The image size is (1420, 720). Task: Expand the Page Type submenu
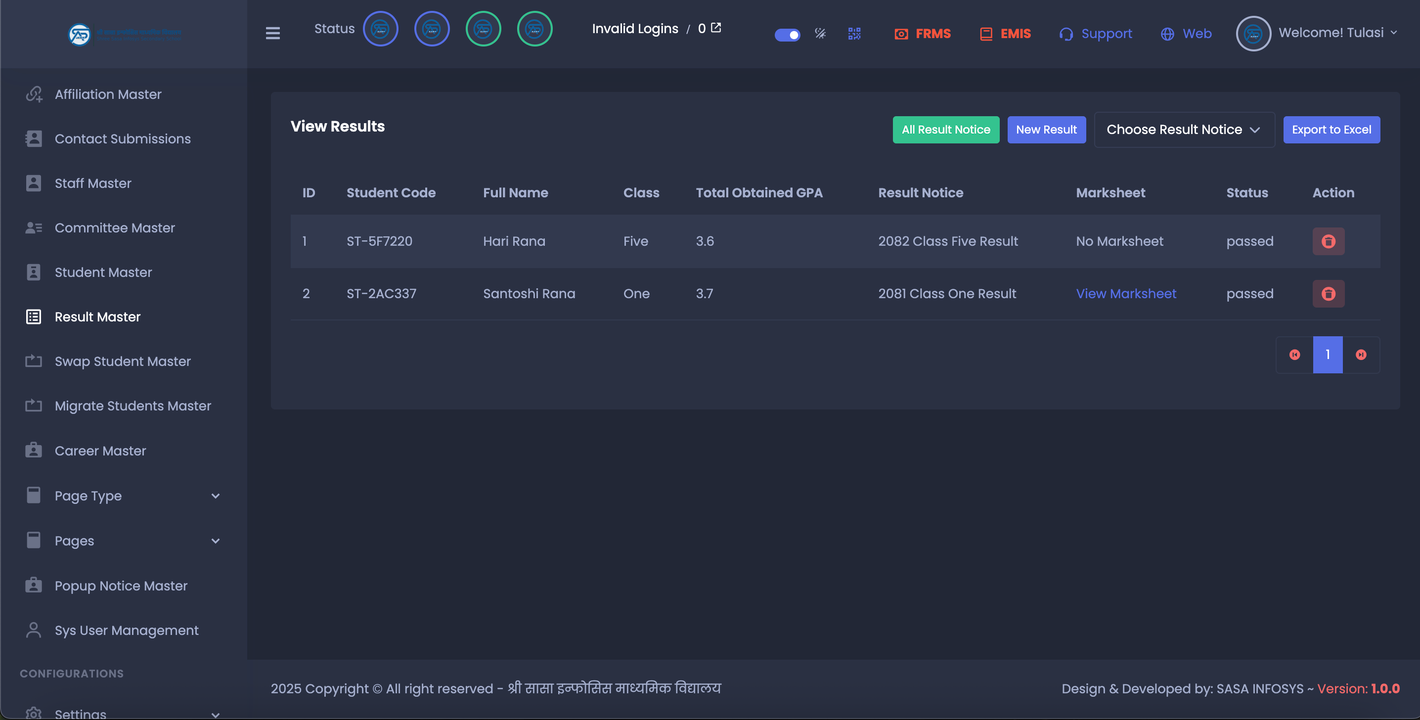(215, 496)
